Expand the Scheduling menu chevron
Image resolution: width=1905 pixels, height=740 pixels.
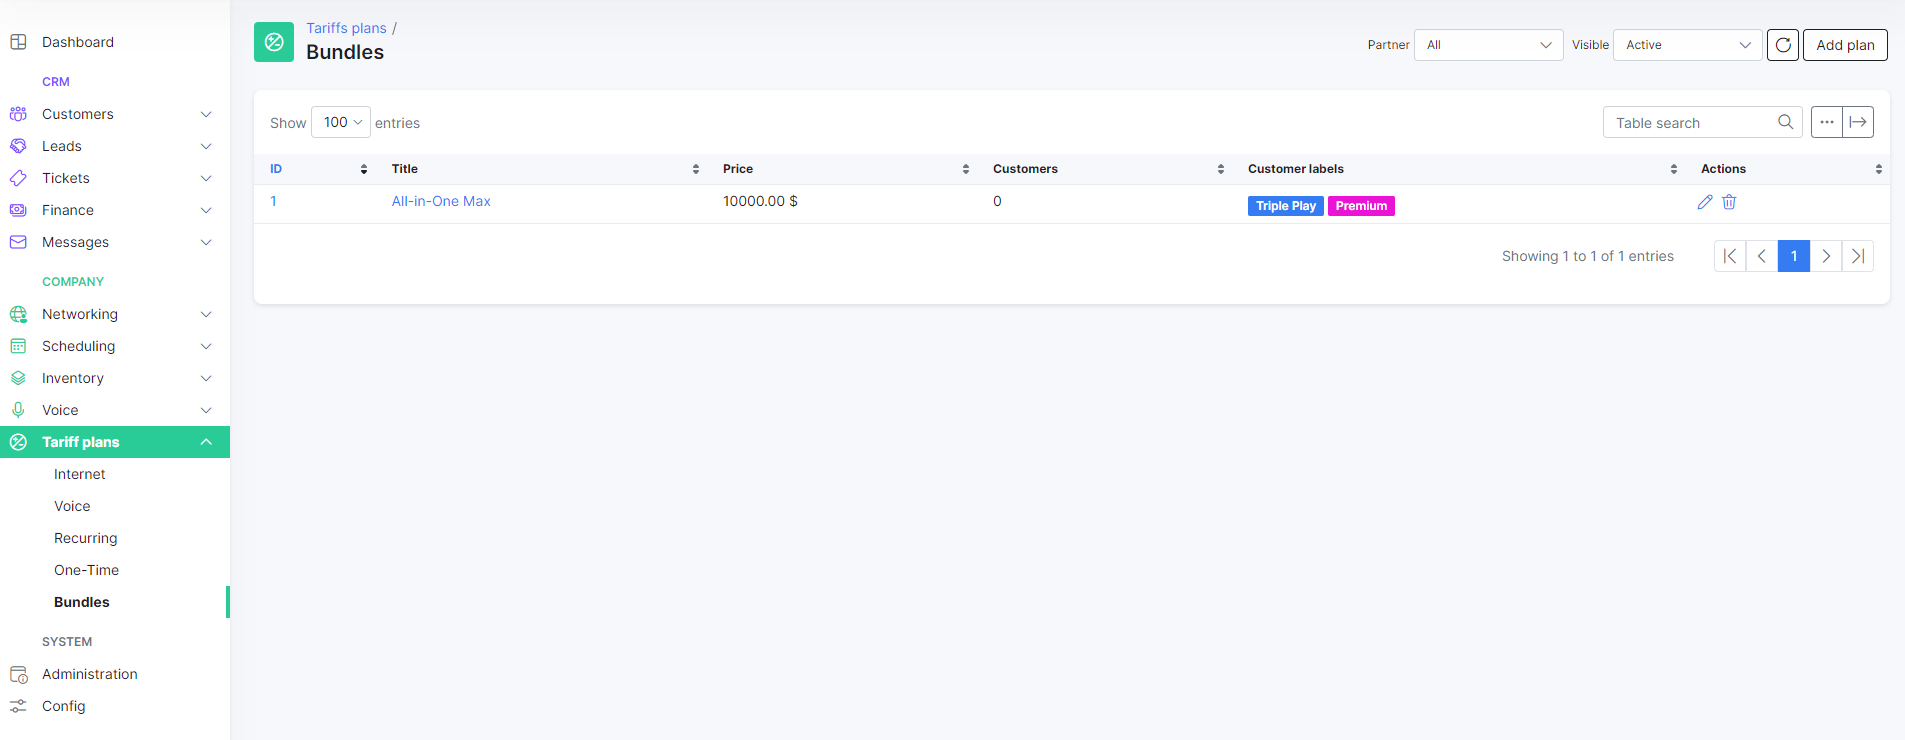tap(206, 346)
